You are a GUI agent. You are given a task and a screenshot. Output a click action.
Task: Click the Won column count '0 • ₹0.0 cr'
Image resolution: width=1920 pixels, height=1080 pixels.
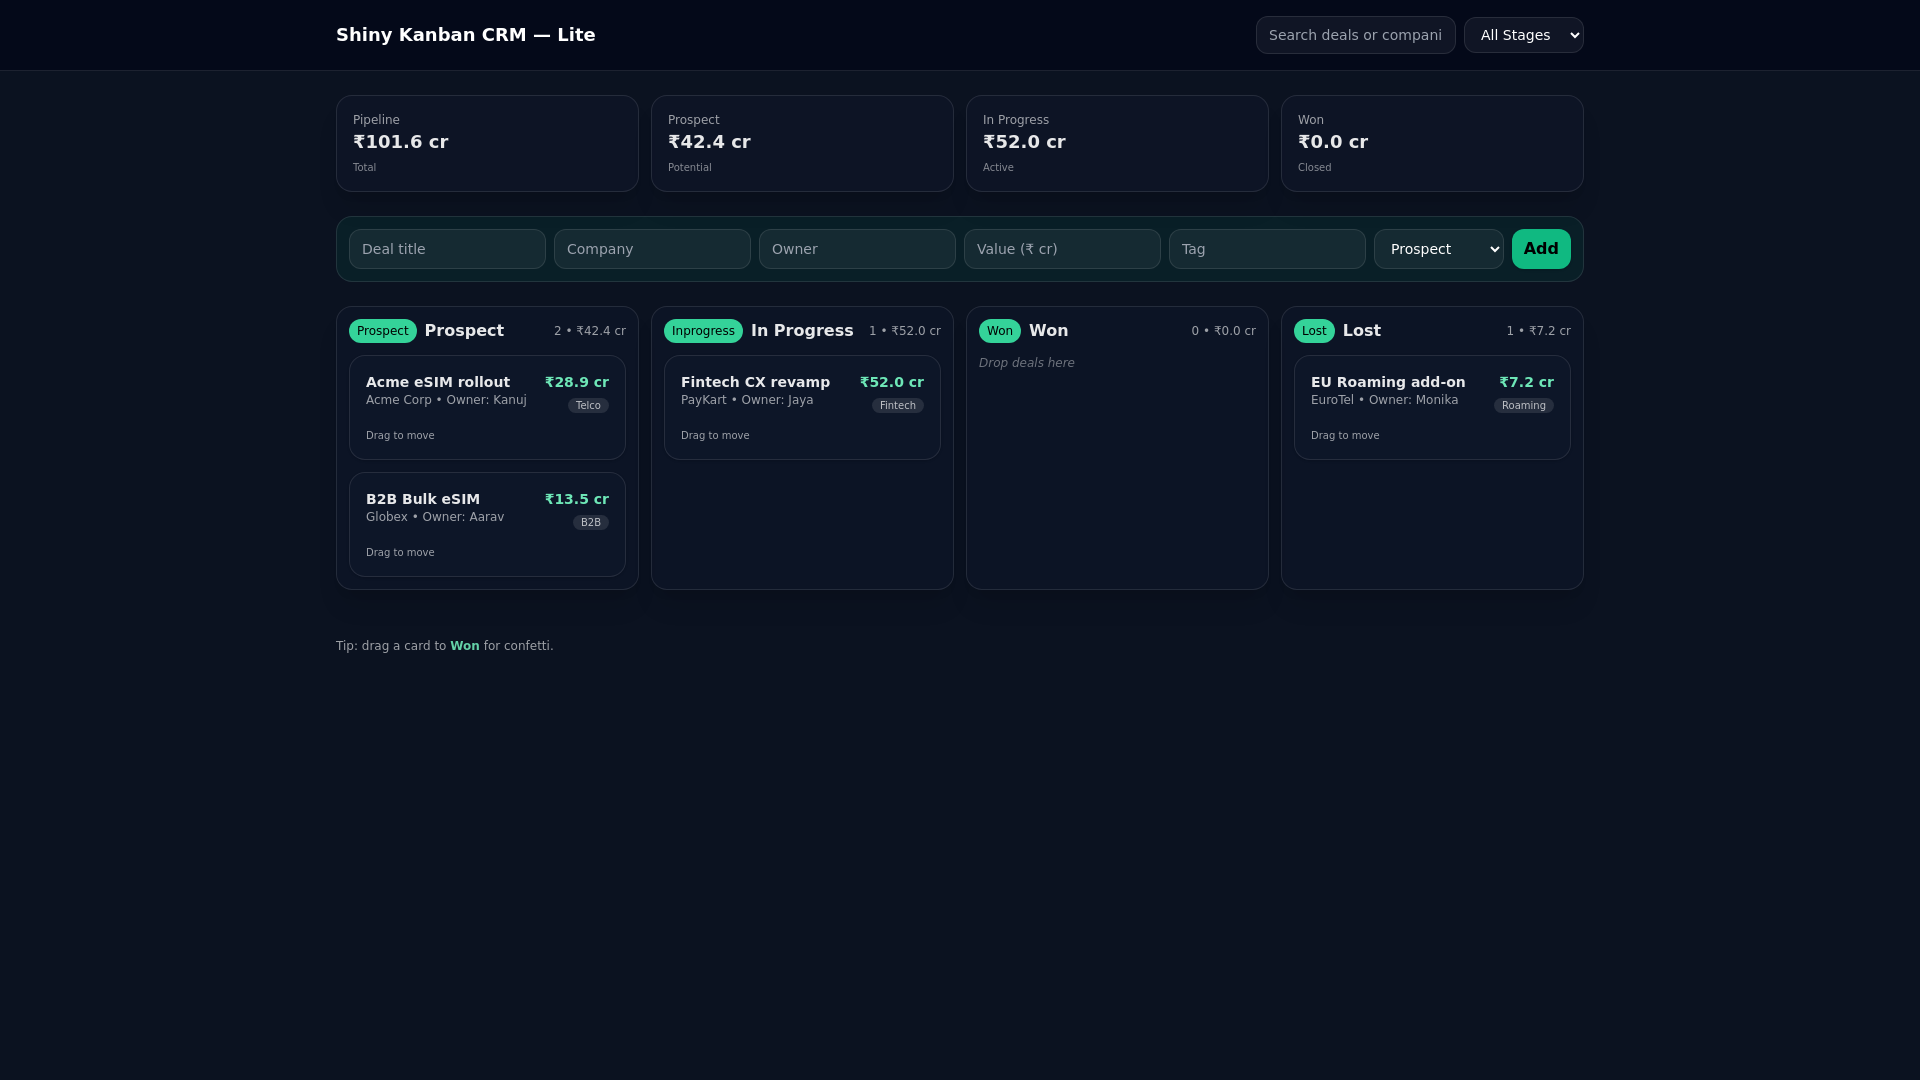[1224, 331]
